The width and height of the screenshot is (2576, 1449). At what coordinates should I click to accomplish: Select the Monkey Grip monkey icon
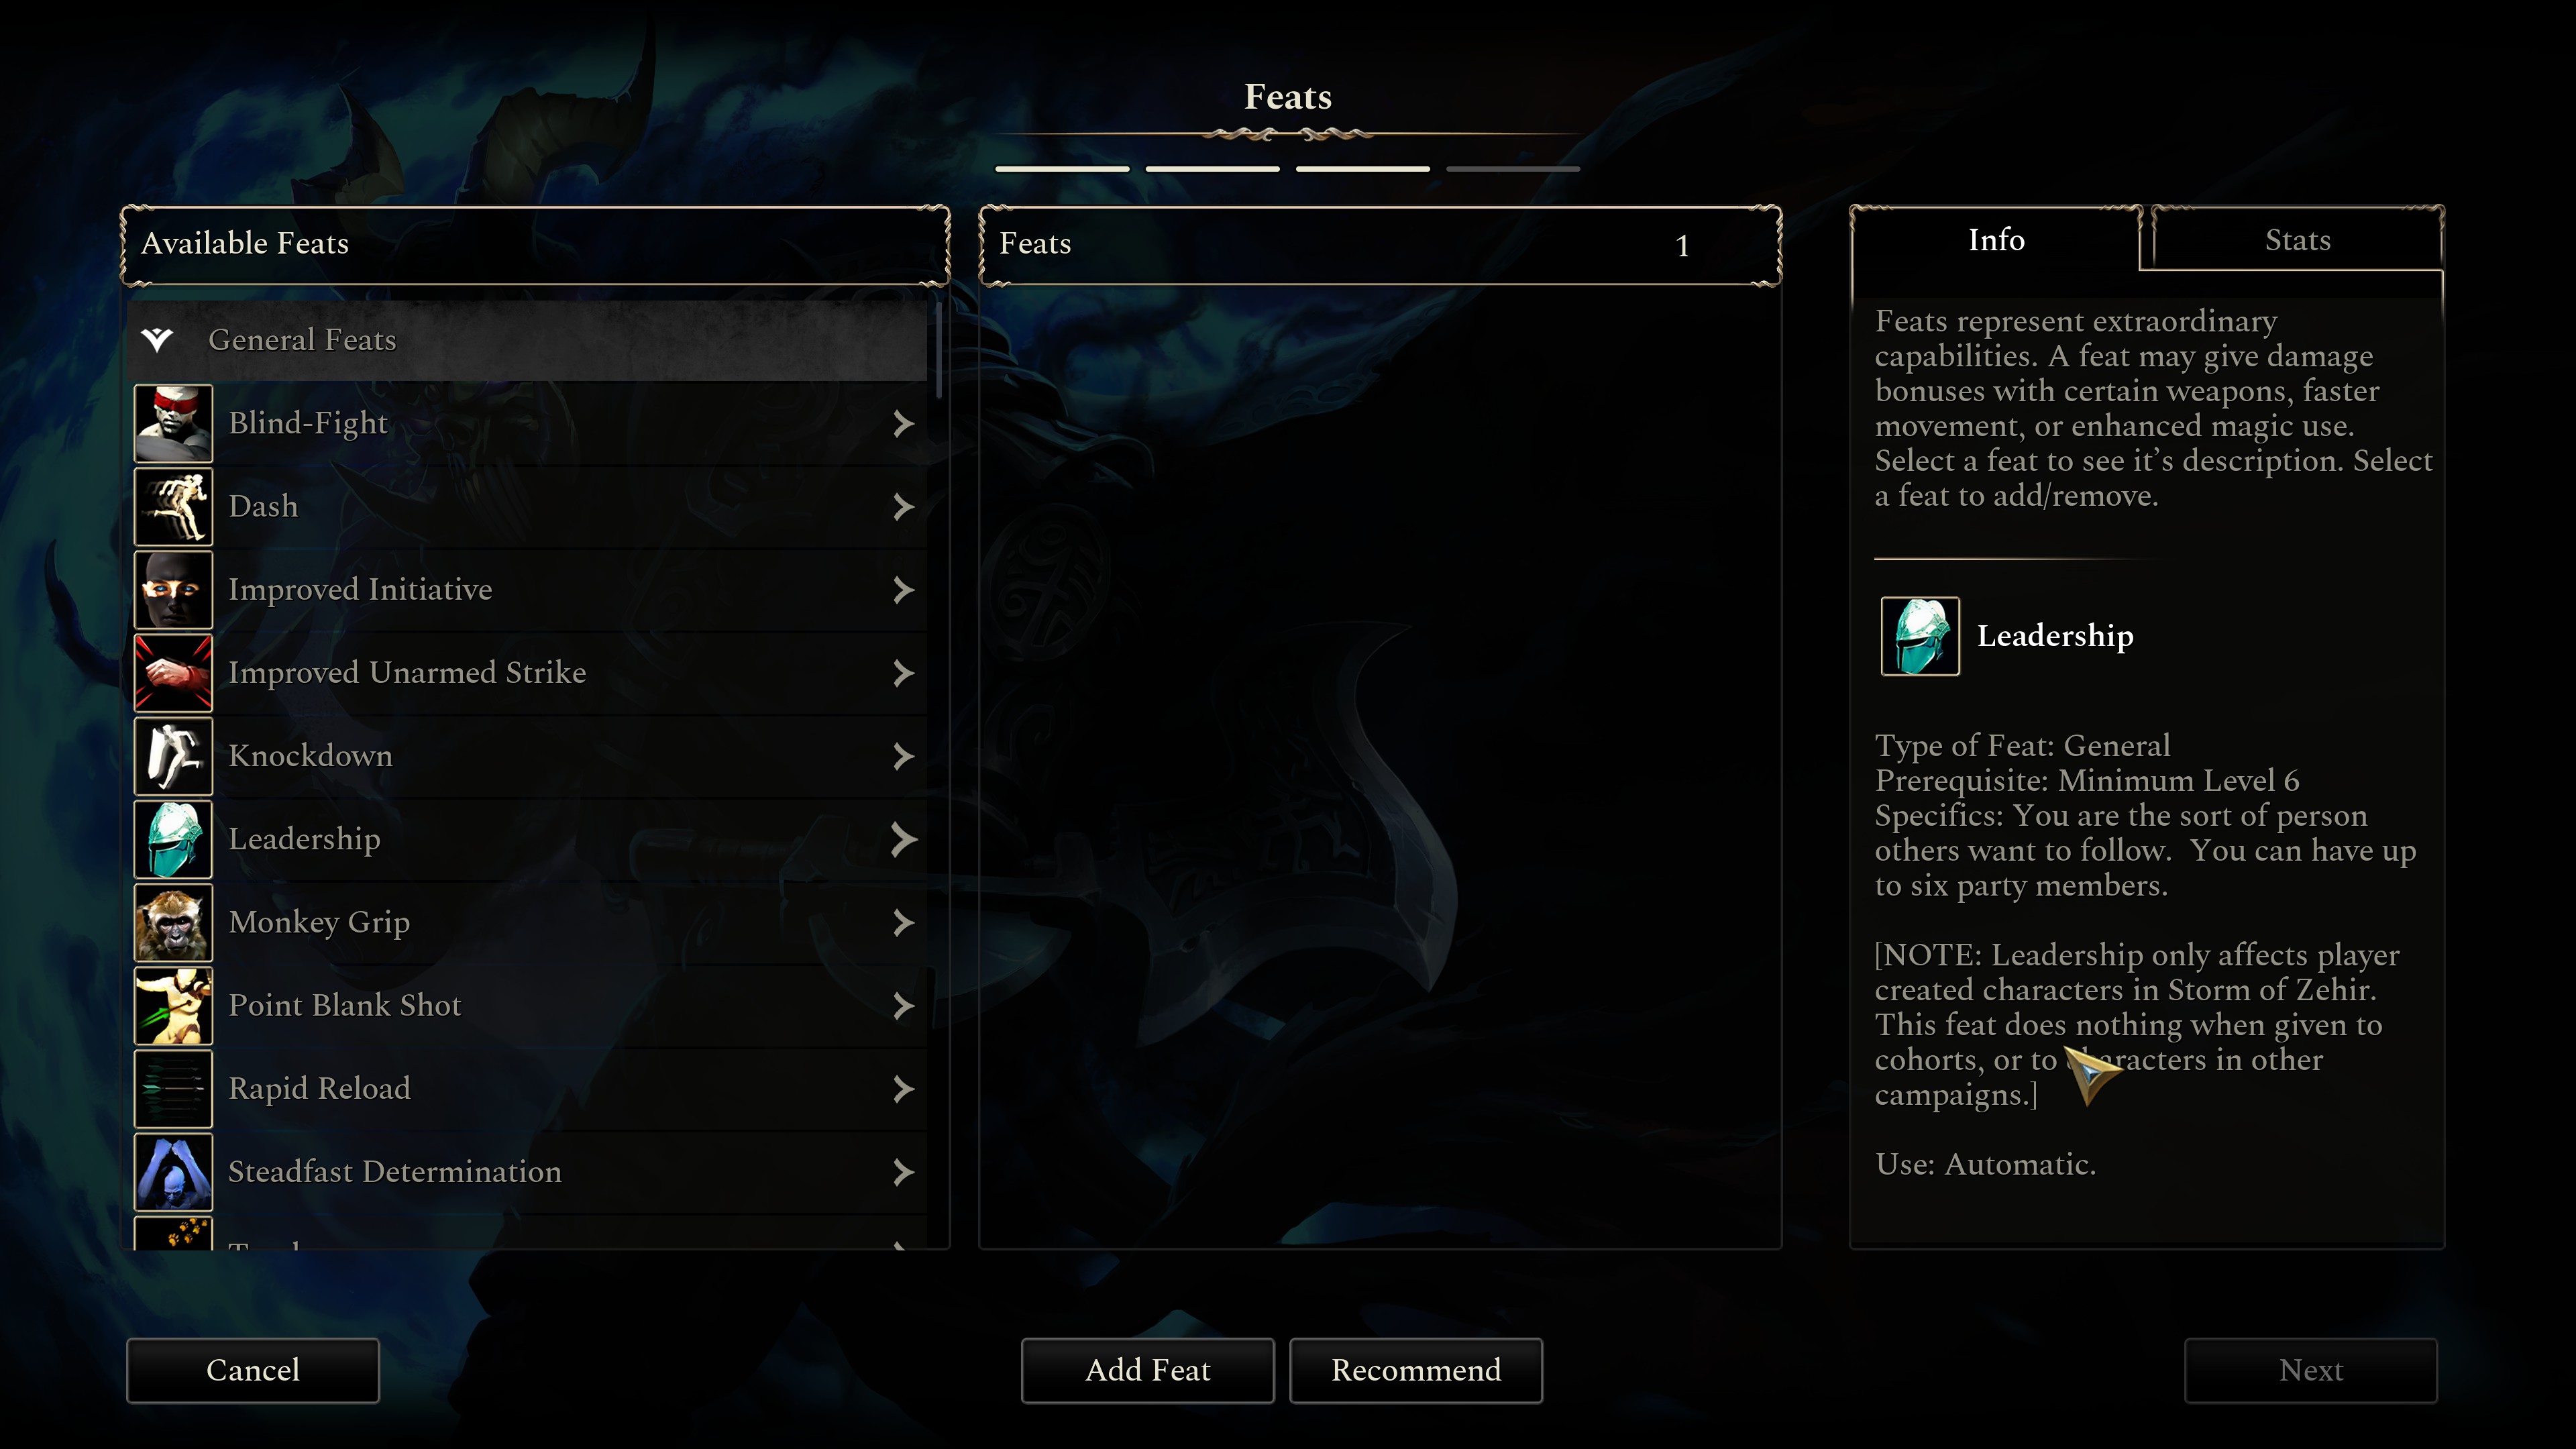tap(173, 922)
